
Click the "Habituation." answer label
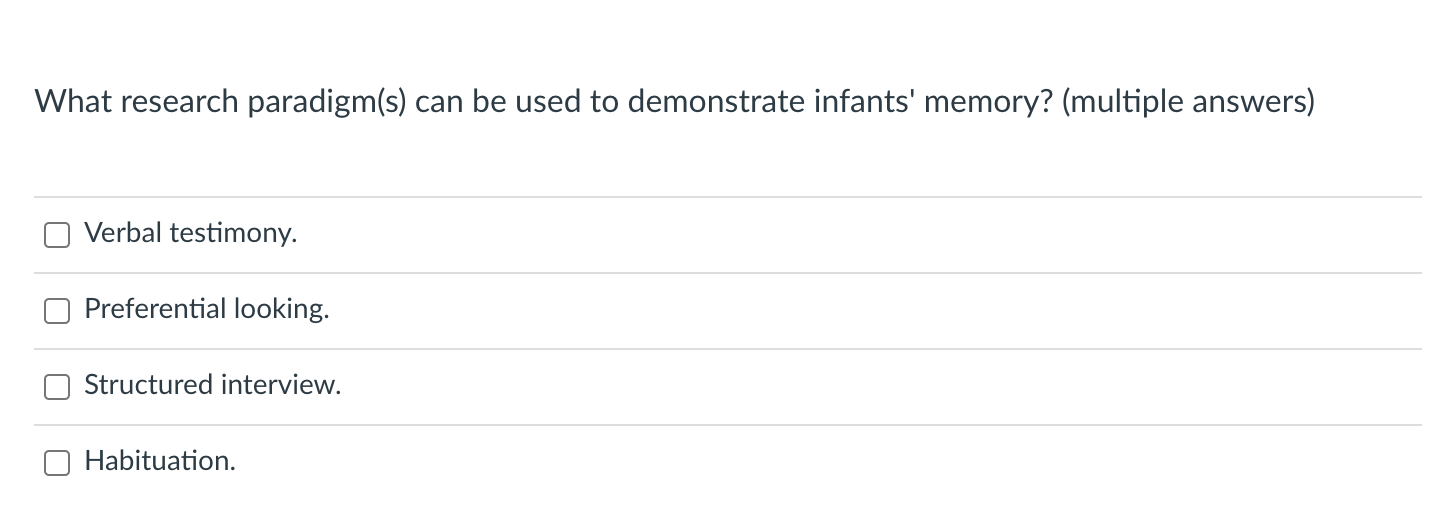click(x=160, y=462)
